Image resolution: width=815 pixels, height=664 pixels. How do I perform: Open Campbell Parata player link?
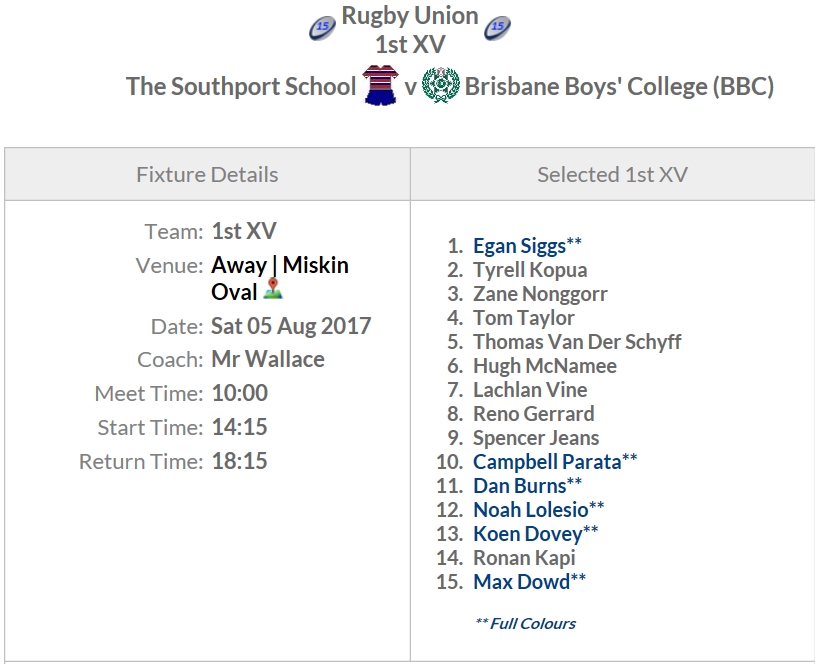click(547, 462)
